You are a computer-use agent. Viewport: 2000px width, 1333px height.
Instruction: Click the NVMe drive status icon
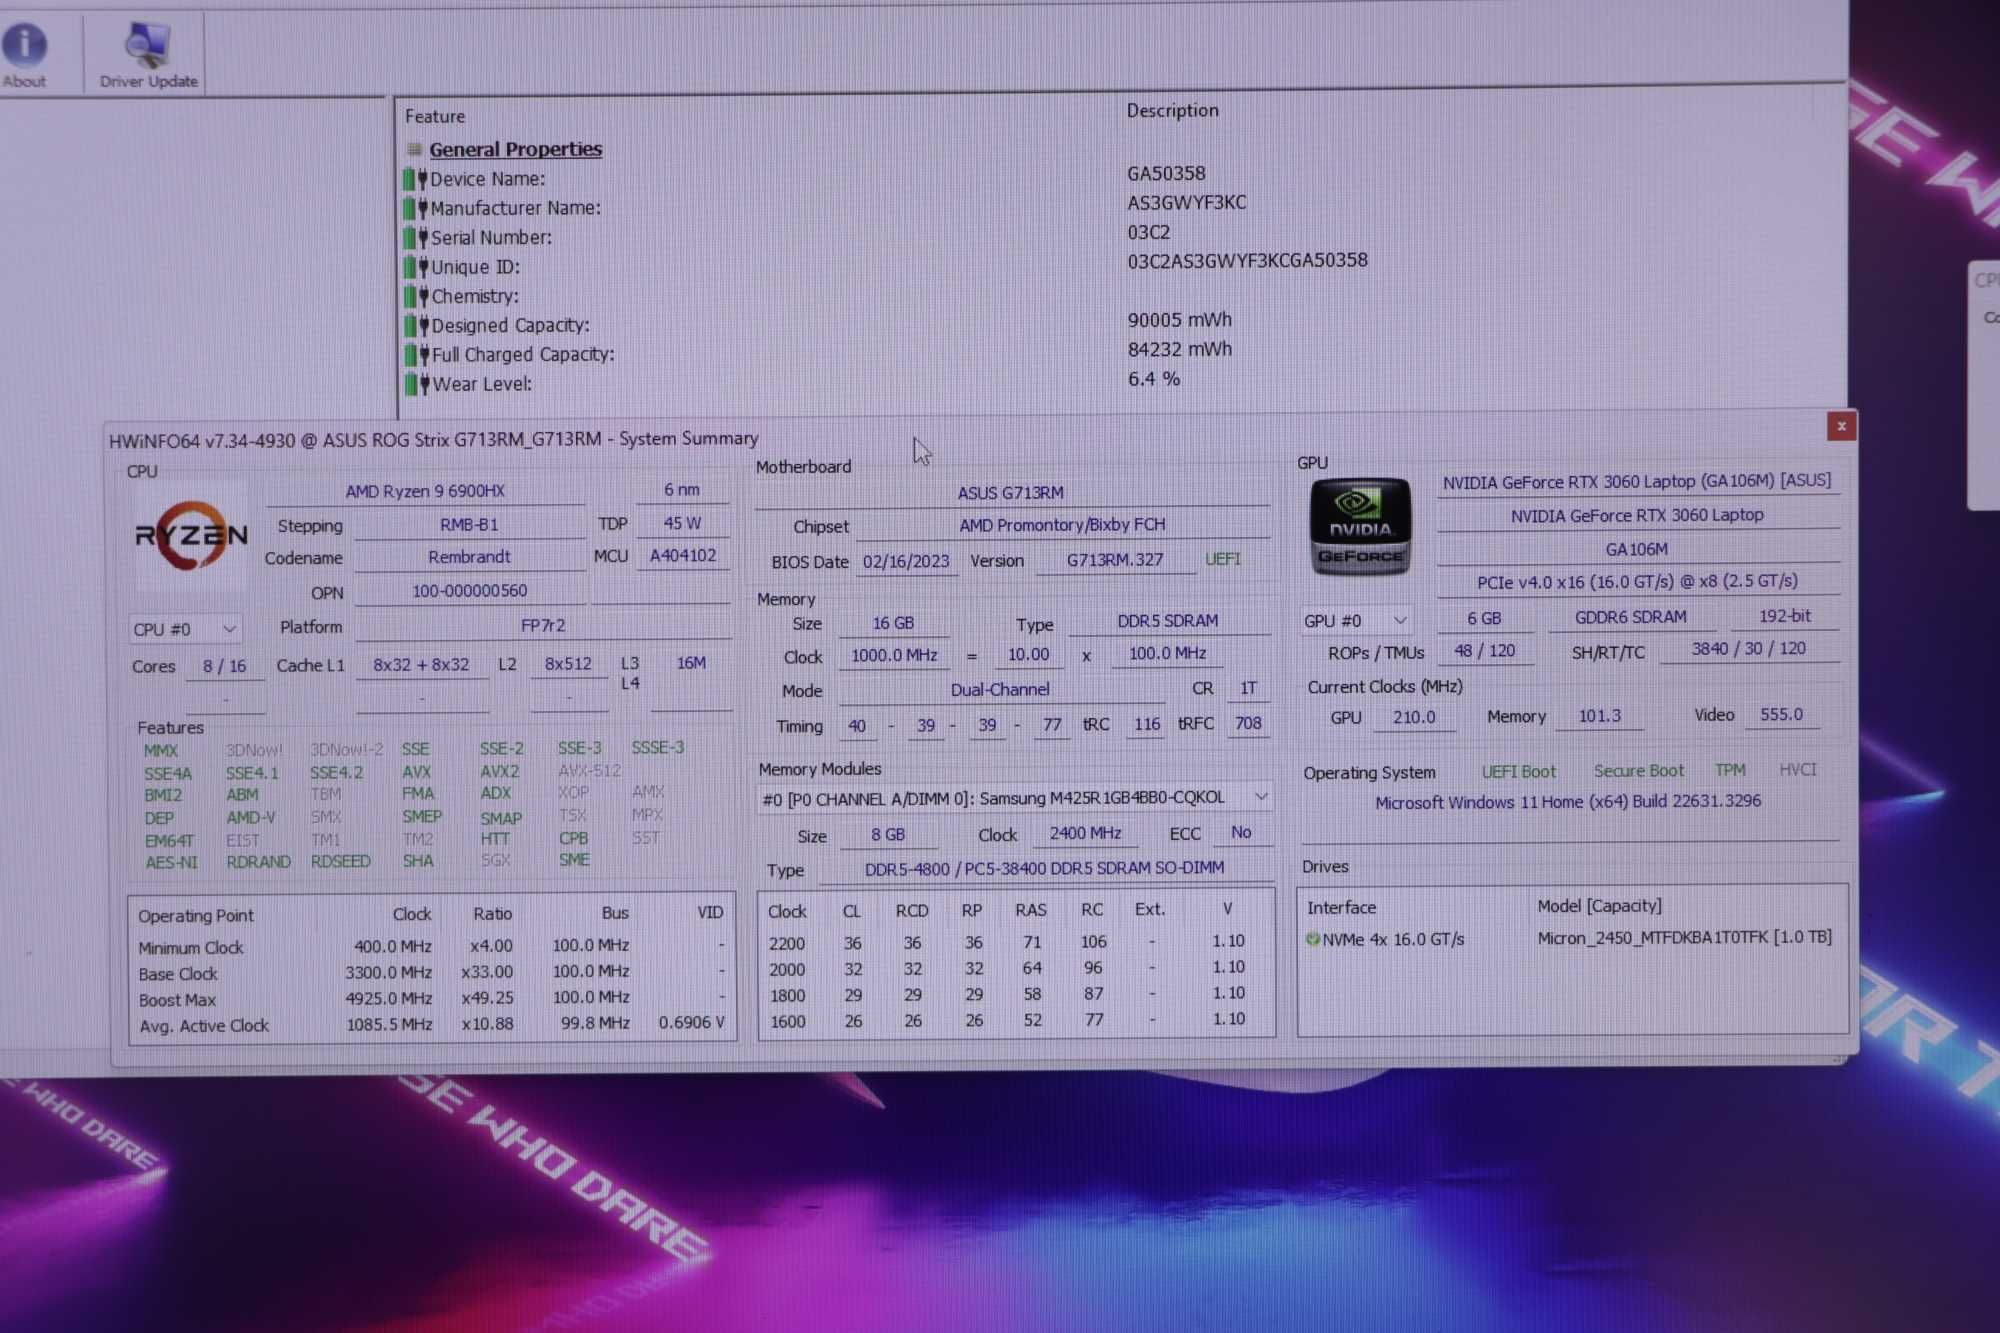coord(1313,939)
